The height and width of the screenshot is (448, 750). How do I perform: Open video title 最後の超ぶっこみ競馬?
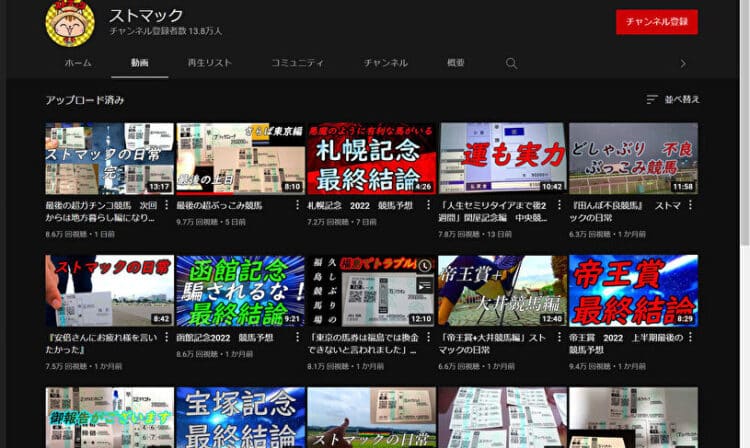(x=220, y=206)
